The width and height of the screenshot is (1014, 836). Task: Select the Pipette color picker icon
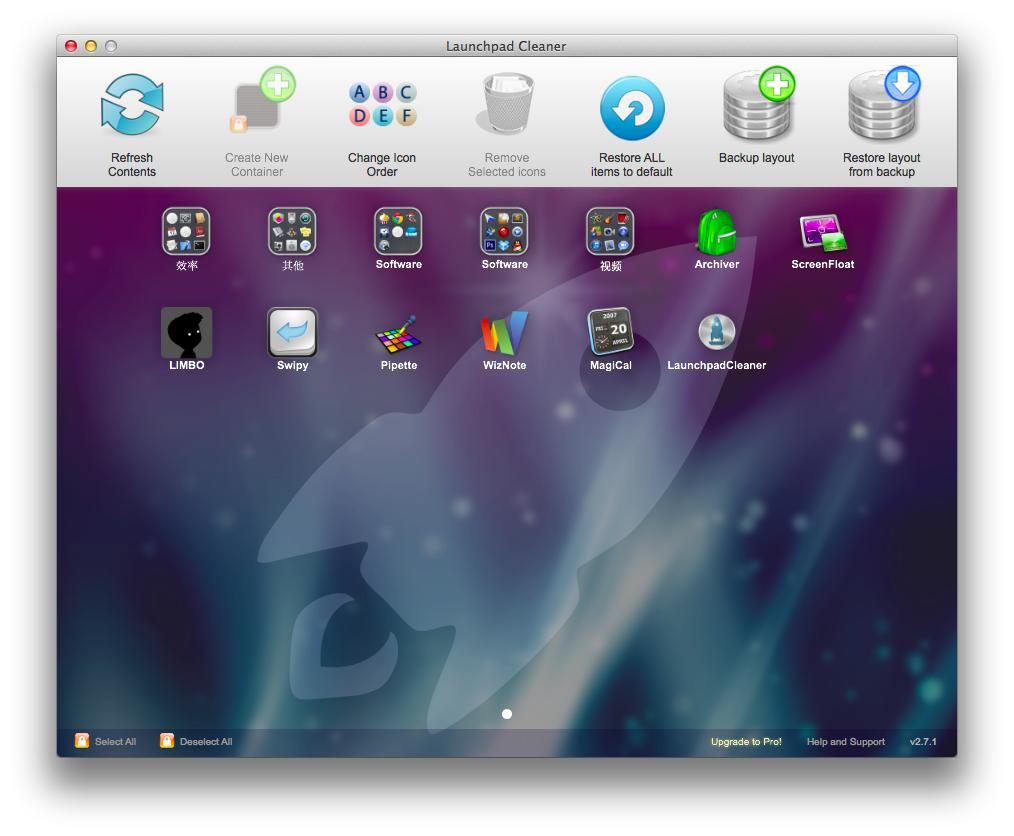[x=398, y=334]
